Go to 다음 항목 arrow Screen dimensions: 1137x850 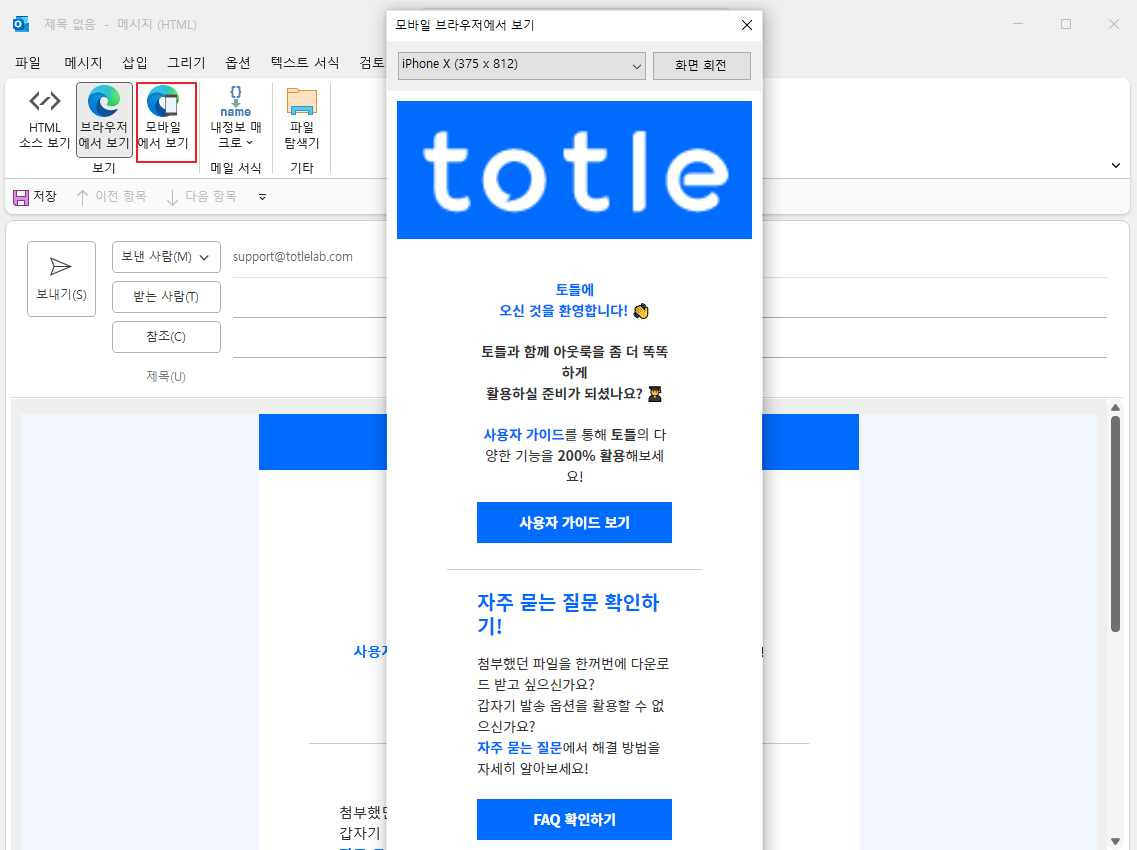[x=172, y=197]
